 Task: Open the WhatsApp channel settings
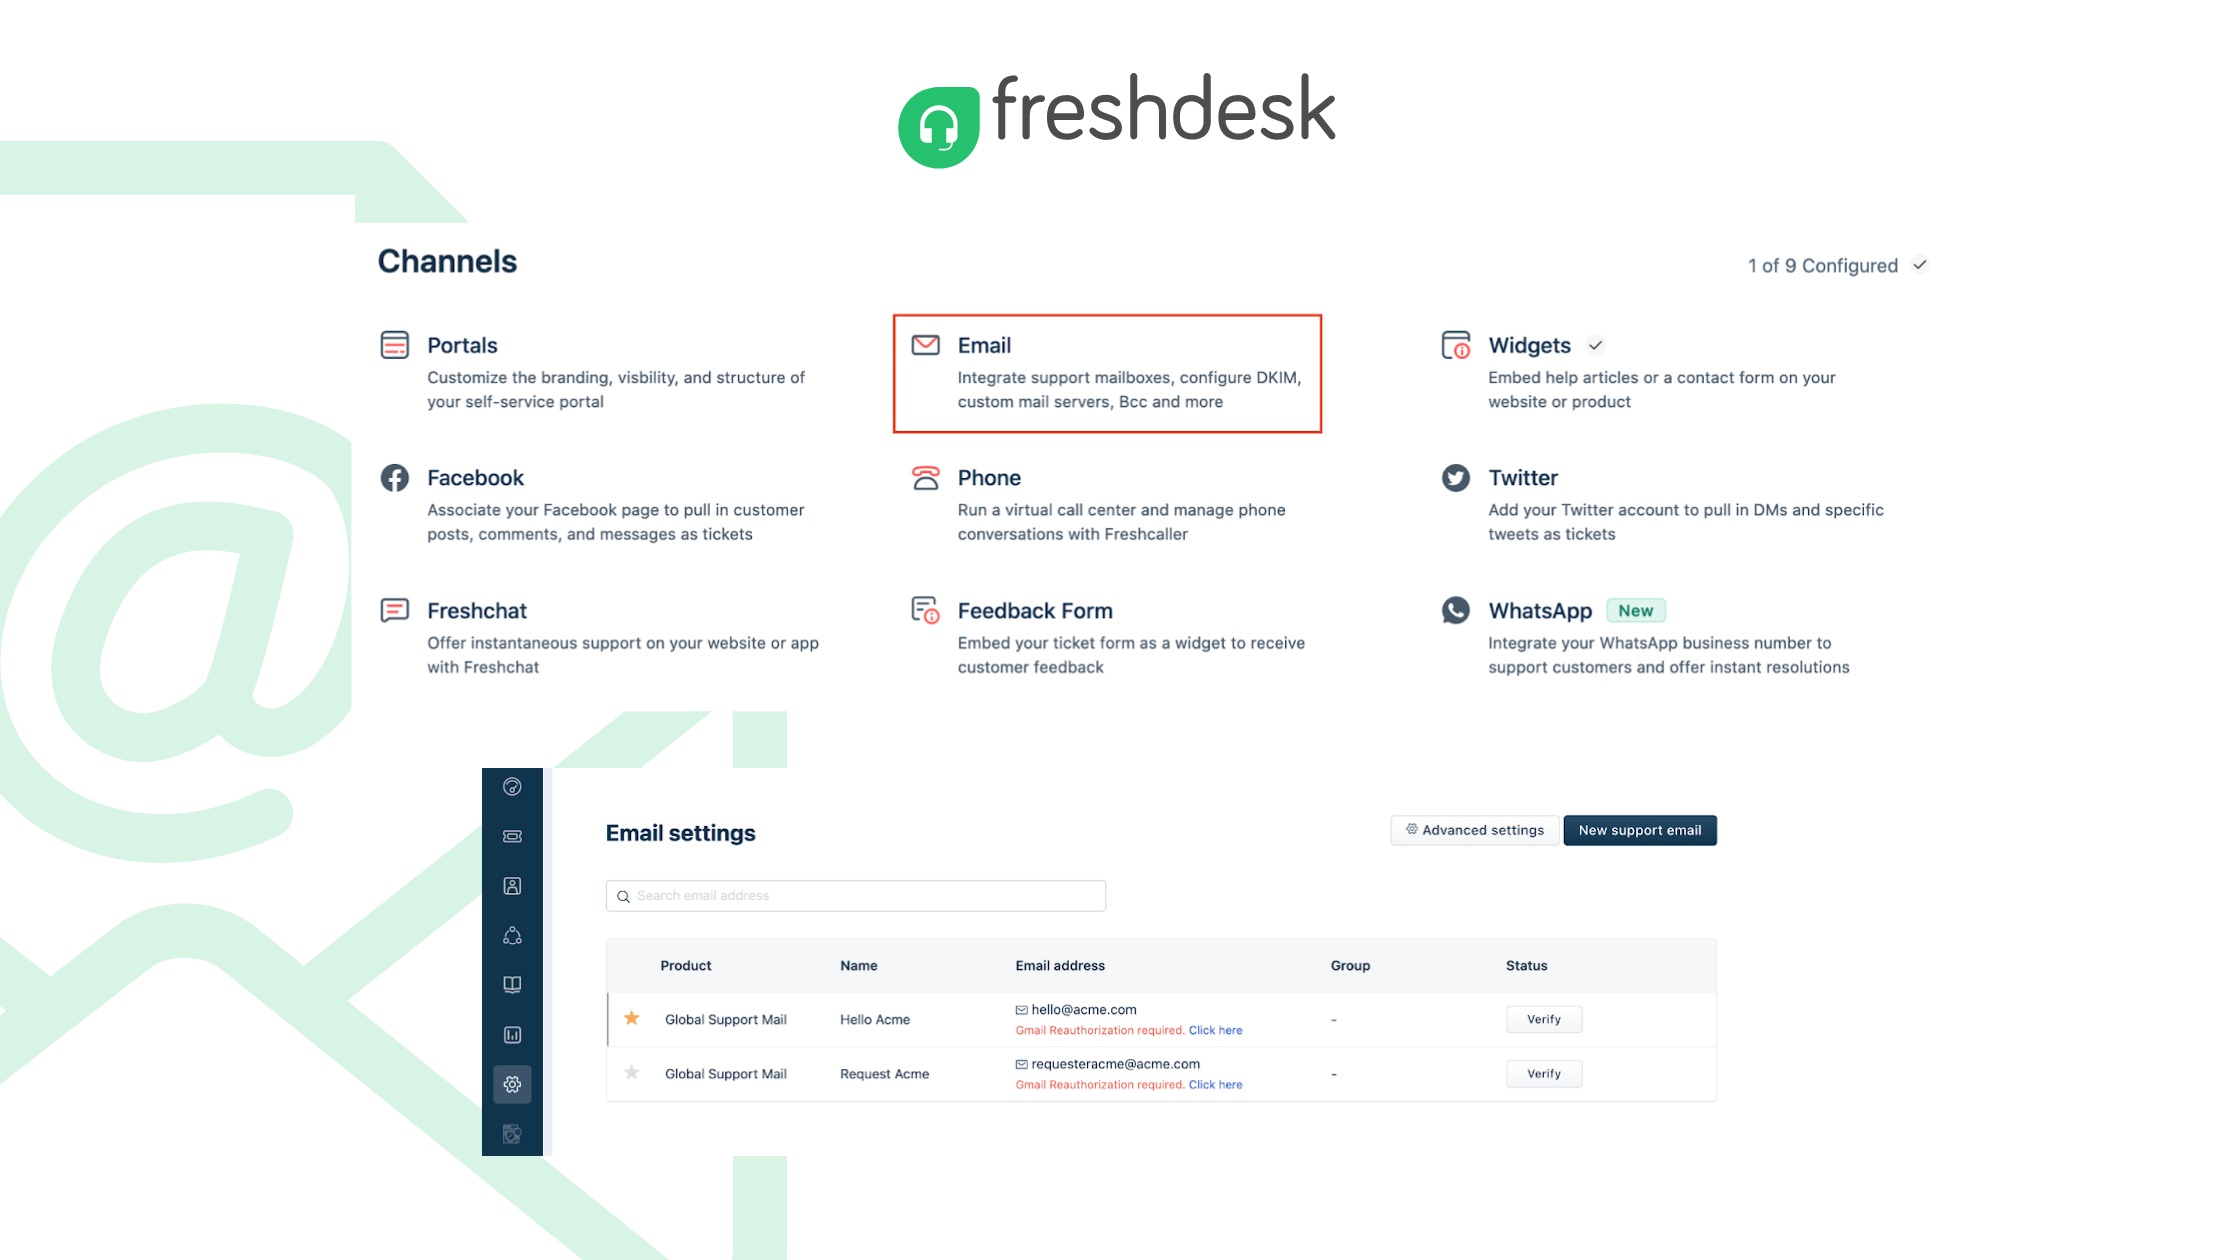coord(1540,609)
